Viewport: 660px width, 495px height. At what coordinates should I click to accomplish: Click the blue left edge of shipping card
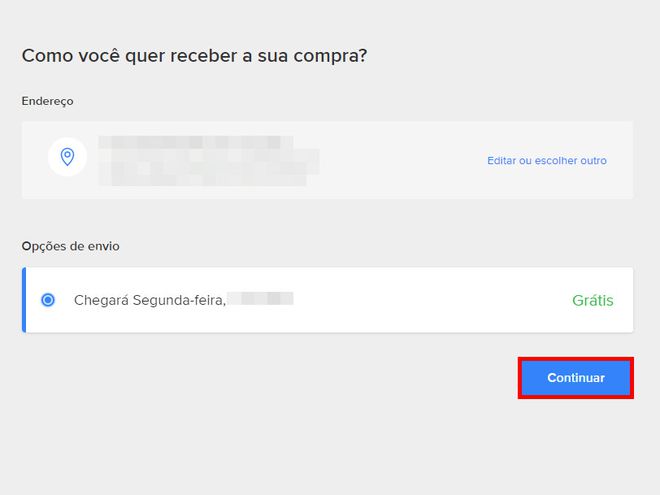tap(24, 300)
